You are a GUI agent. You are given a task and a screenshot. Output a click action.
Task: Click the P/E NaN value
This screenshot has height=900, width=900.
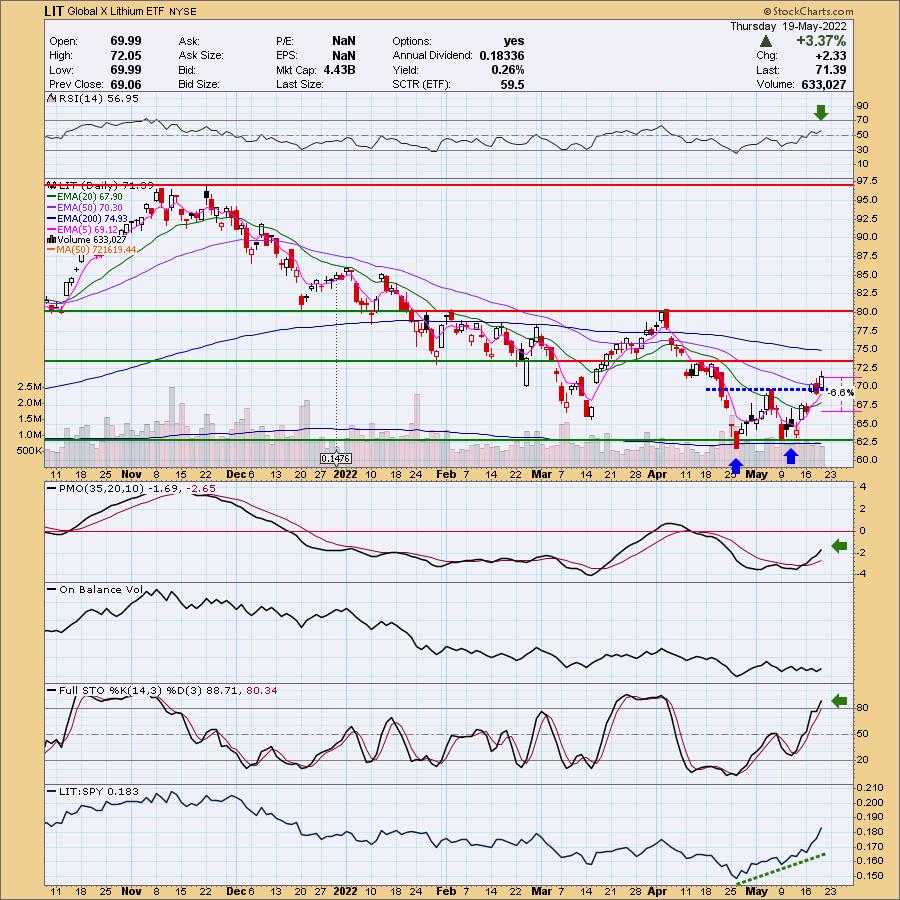pos(344,41)
